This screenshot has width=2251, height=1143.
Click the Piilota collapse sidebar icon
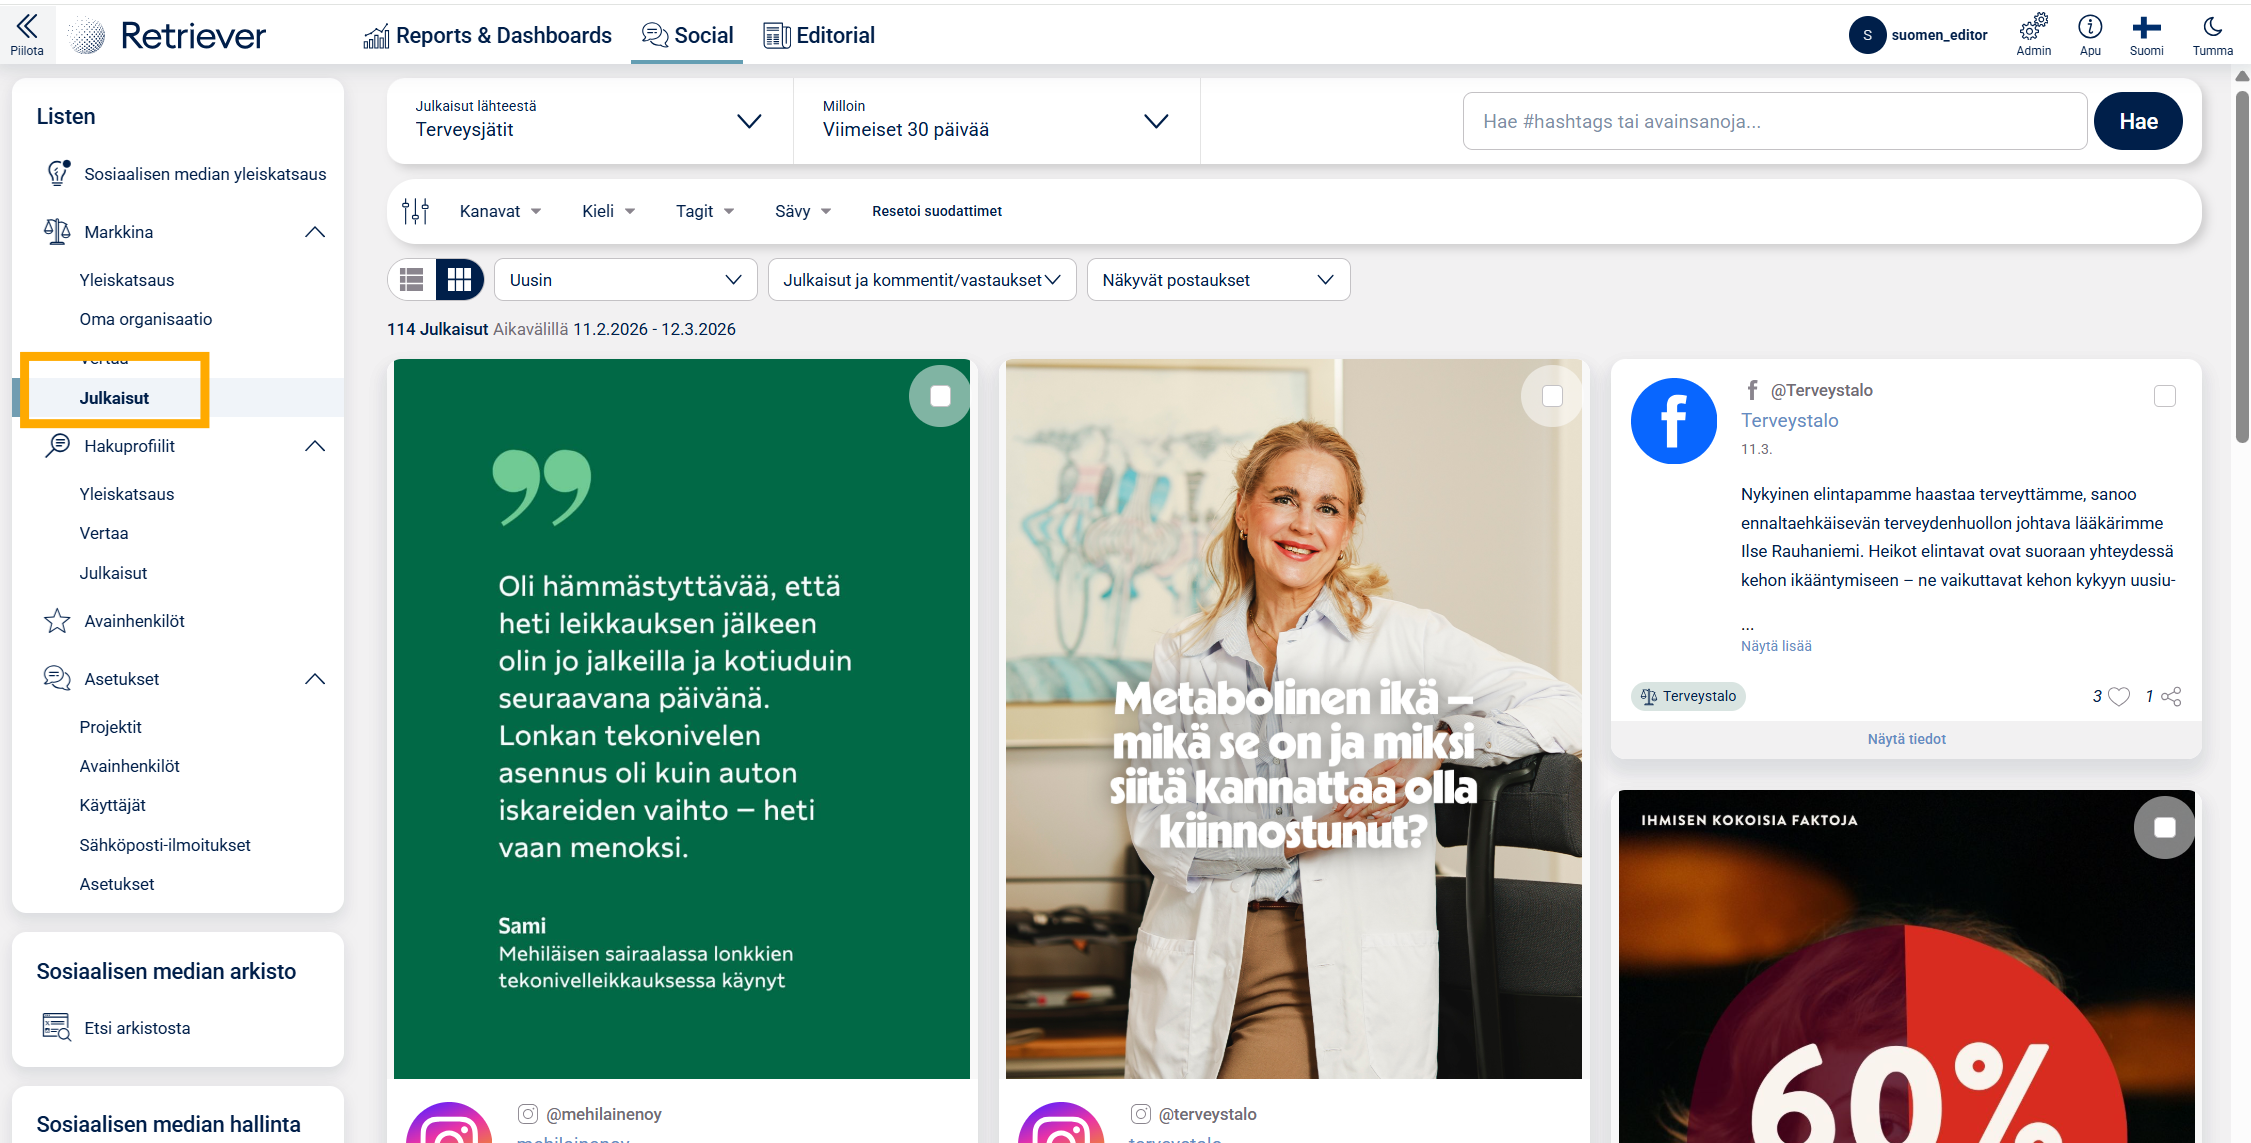27,28
